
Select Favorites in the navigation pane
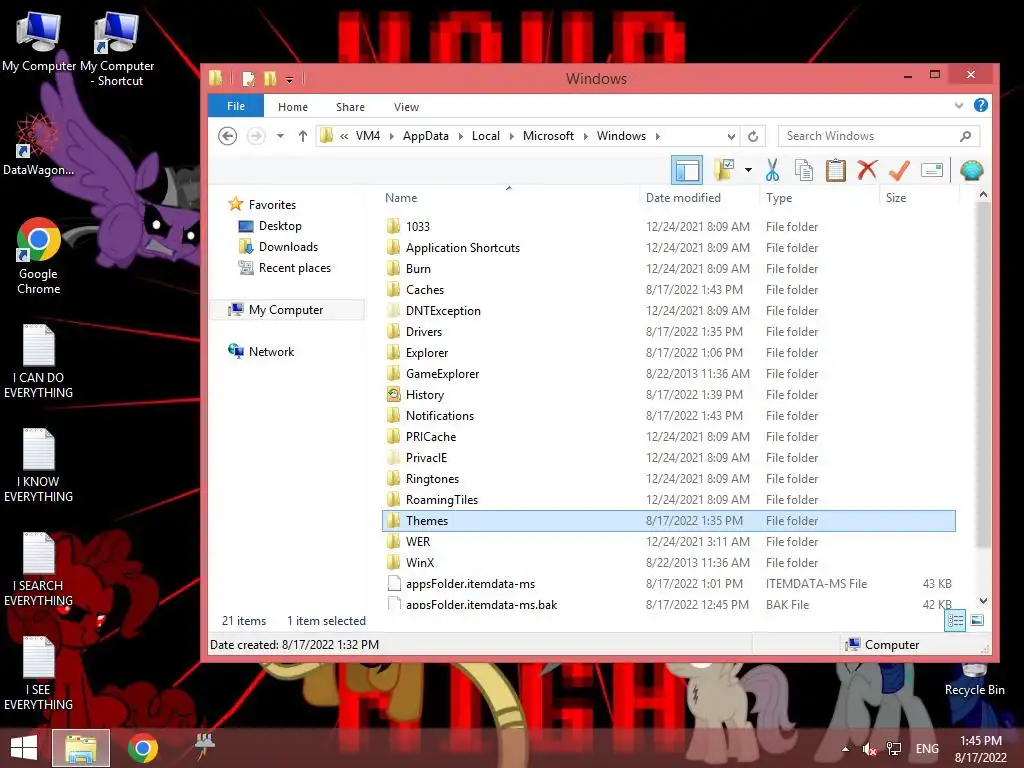(262, 204)
